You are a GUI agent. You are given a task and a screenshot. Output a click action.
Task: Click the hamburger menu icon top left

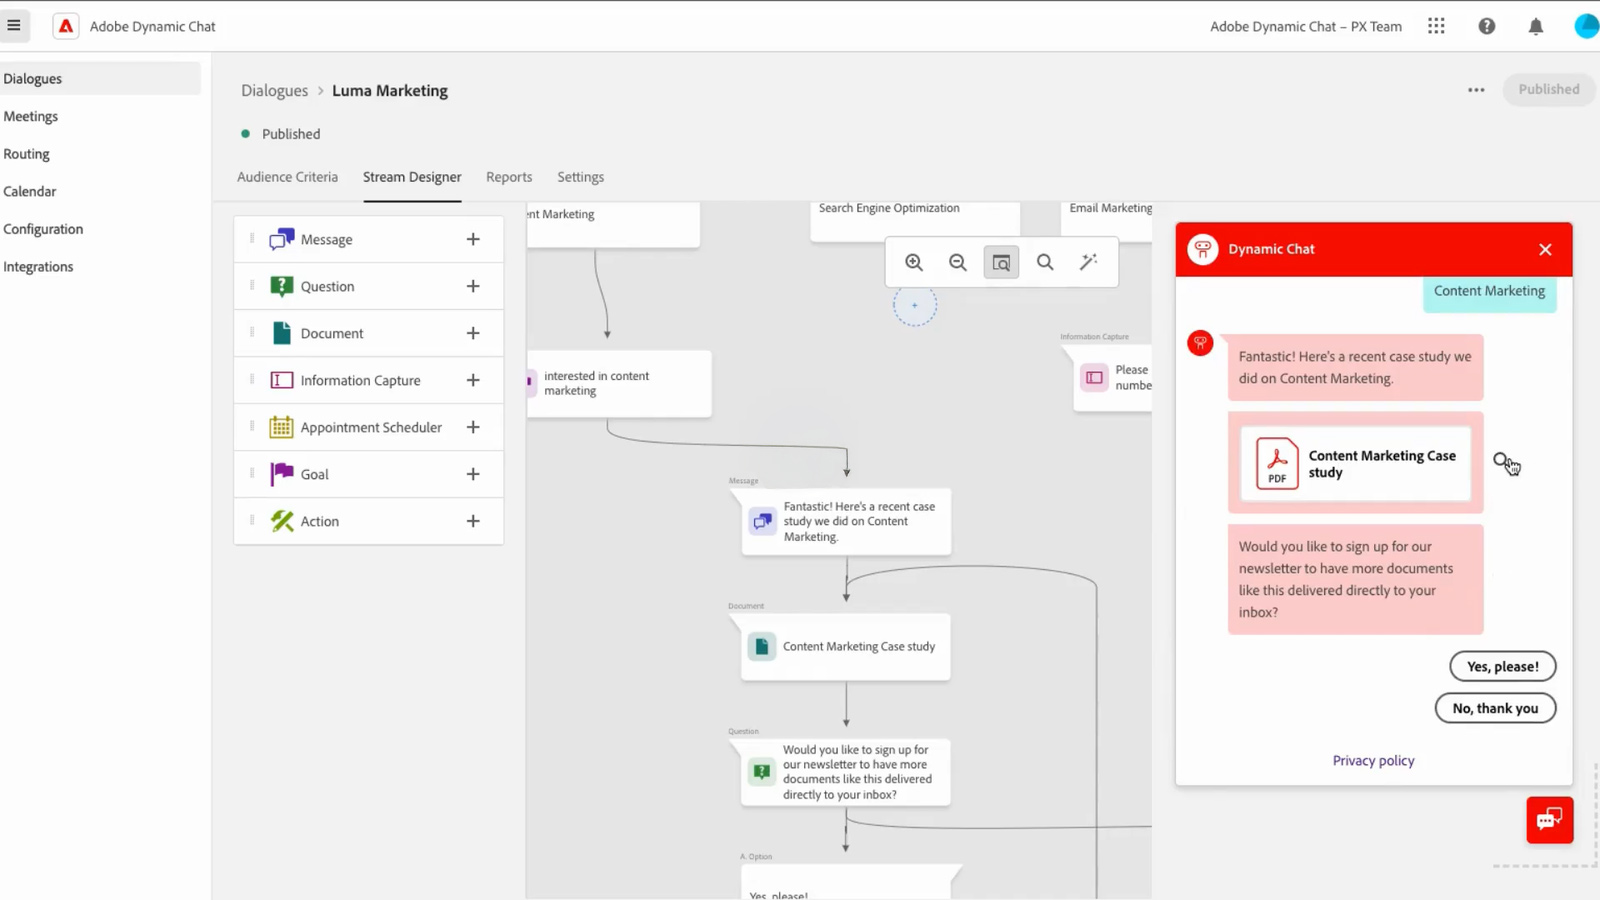[x=15, y=25]
